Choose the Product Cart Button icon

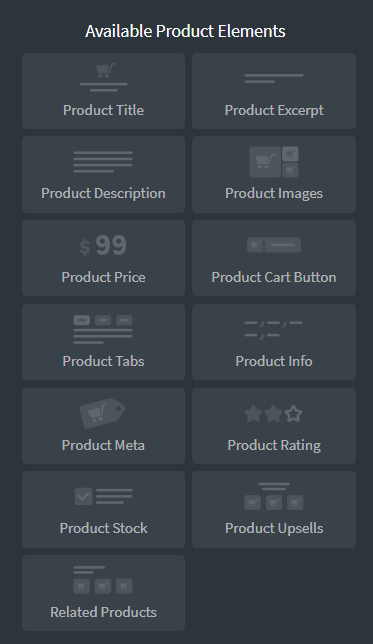pos(274,245)
